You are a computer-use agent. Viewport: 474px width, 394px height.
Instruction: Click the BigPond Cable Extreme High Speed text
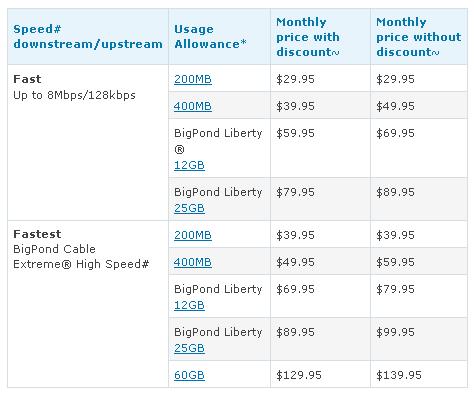[81, 257]
